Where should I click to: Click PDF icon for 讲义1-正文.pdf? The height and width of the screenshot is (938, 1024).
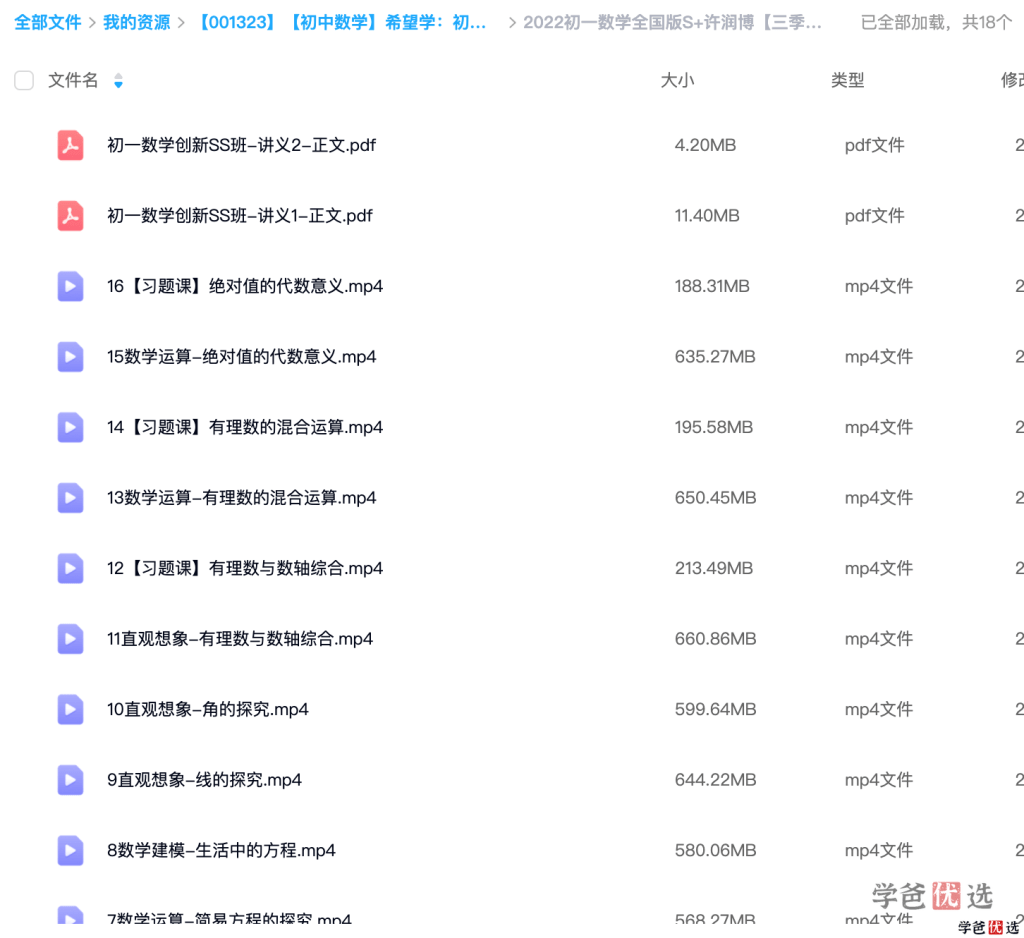click(71, 216)
